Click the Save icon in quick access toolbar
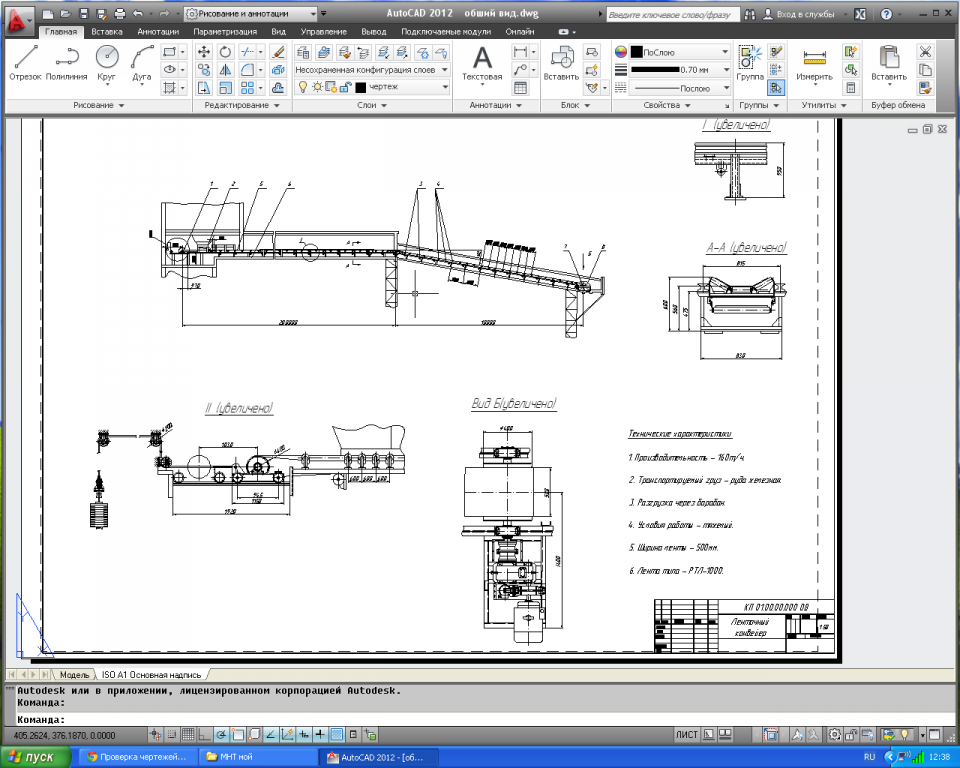This screenshot has width=960, height=768. [84, 13]
